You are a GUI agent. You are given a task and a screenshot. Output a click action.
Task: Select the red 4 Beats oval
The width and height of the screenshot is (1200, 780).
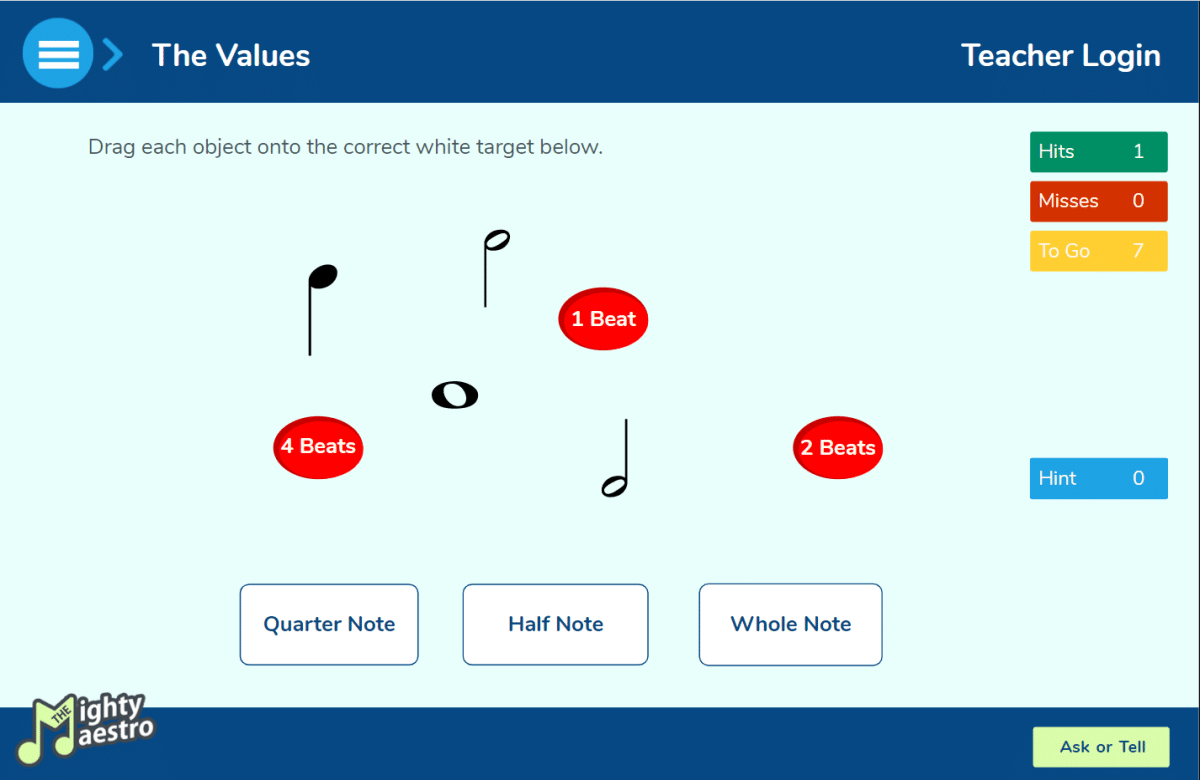(318, 447)
